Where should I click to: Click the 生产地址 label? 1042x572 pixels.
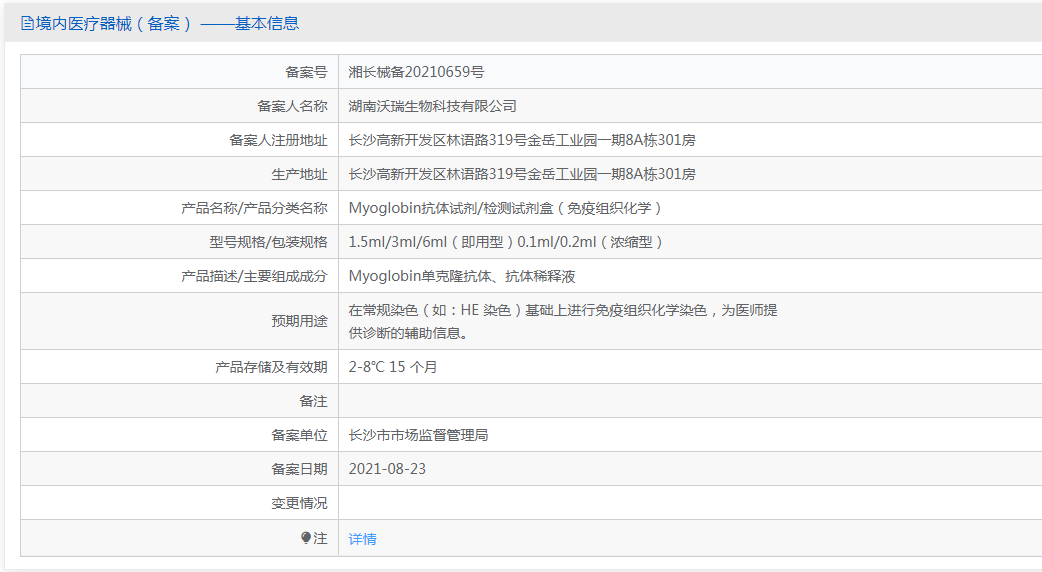[299, 174]
